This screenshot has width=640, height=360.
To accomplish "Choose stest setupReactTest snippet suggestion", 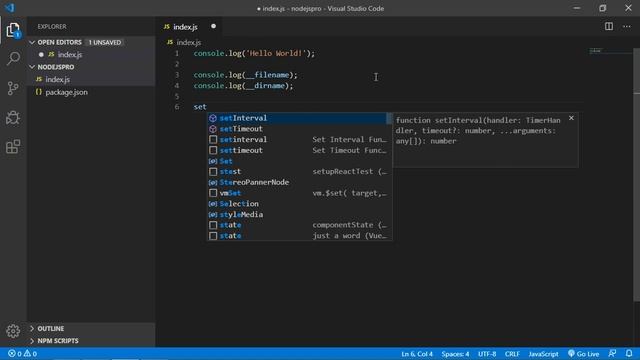I will [297, 171].
